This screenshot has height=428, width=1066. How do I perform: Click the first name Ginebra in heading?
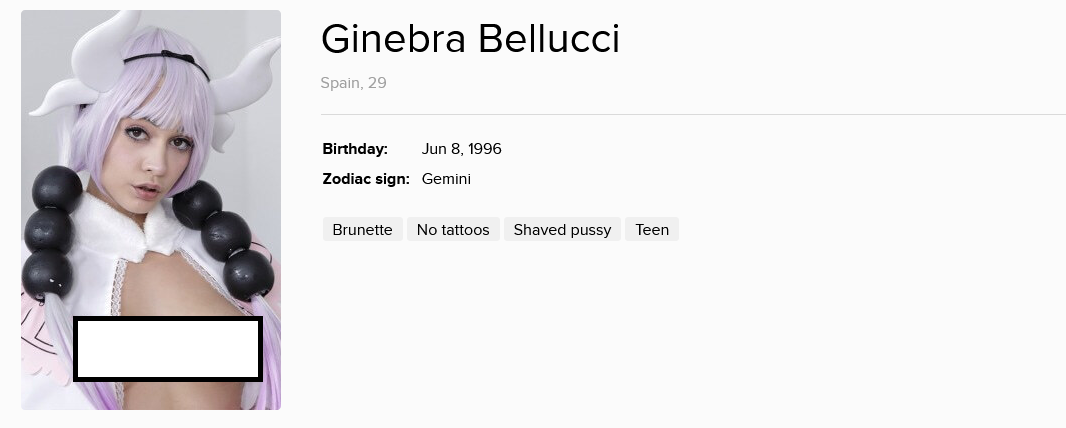pos(394,40)
